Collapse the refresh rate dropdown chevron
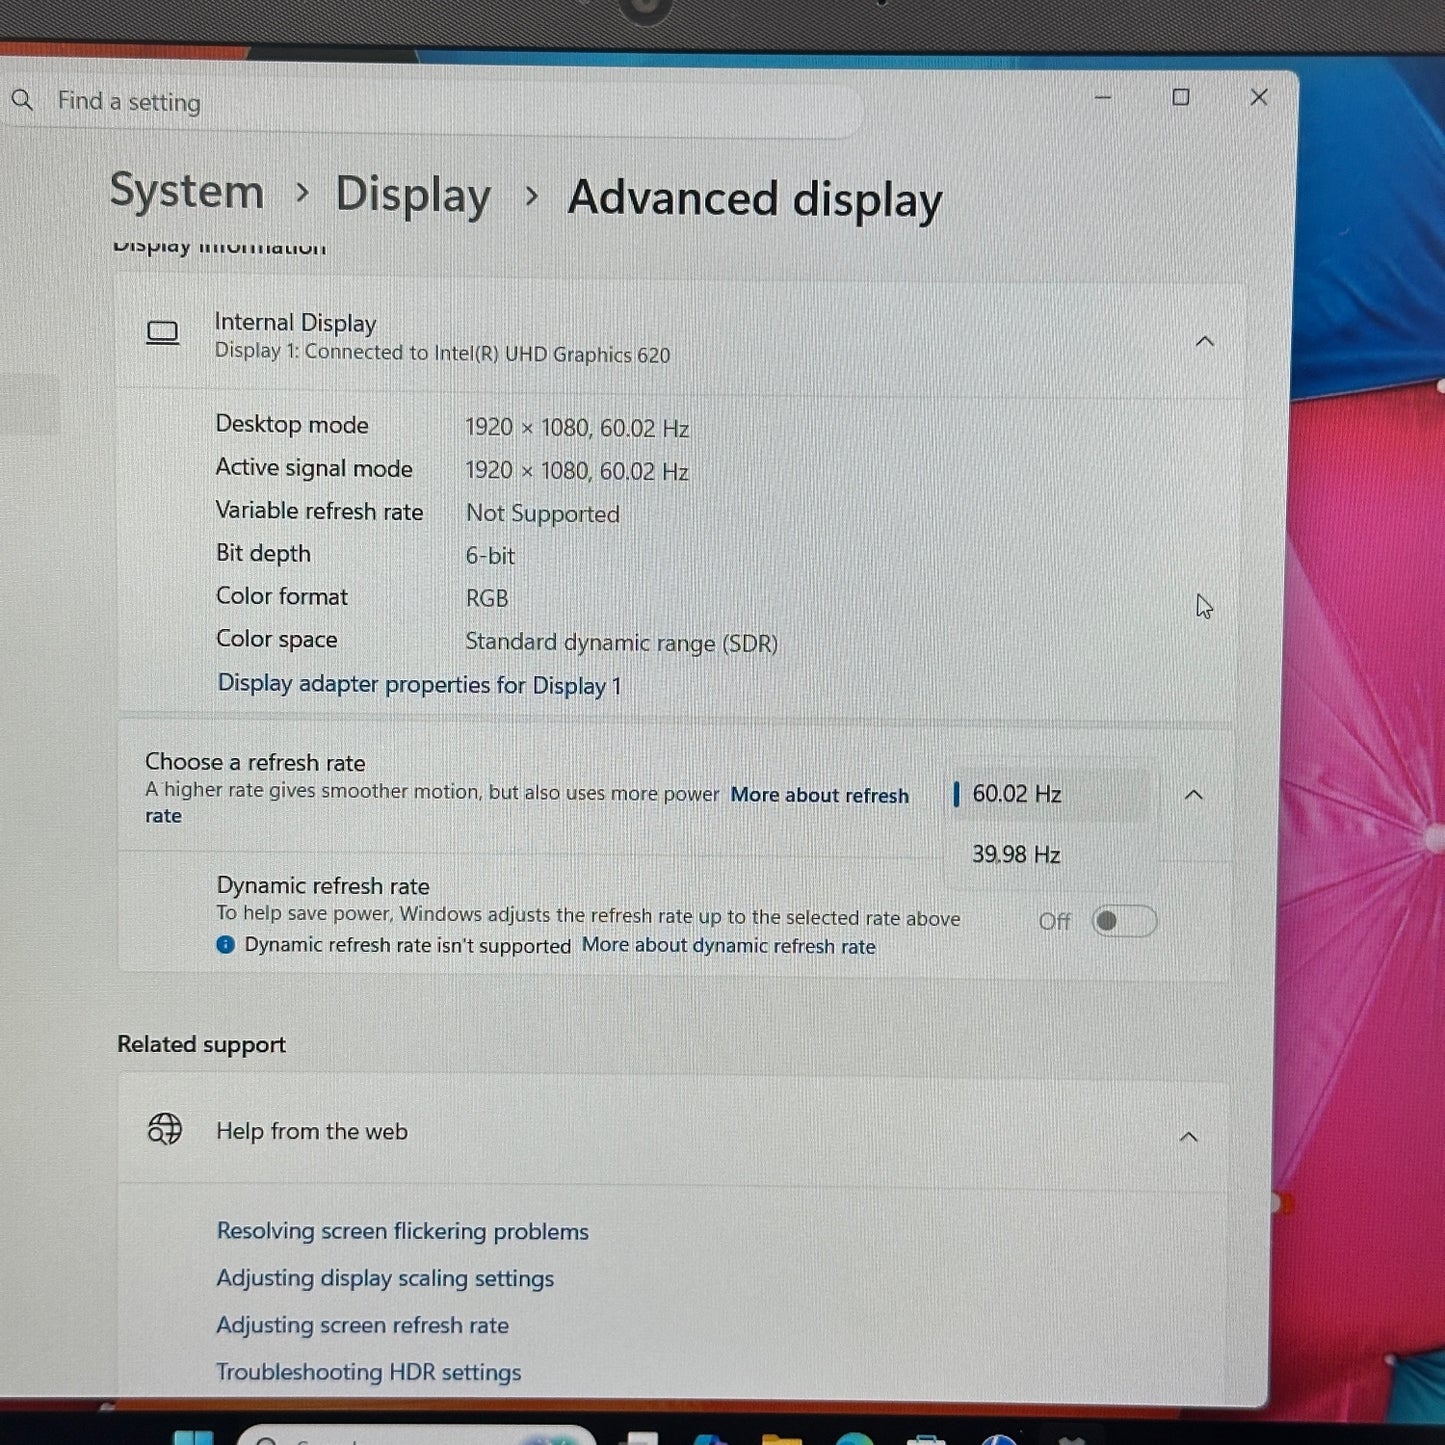The height and width of the screenshot is (1445, 1445). [1193, 795]
